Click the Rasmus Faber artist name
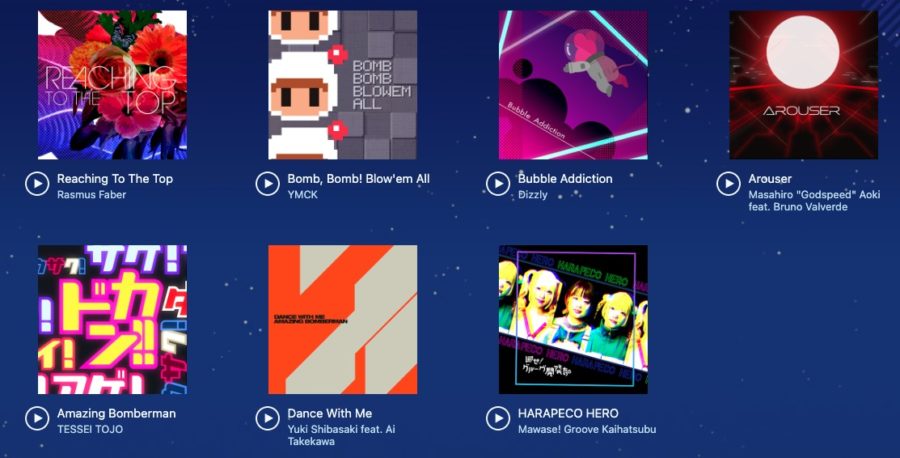 [x=91, y=195]
